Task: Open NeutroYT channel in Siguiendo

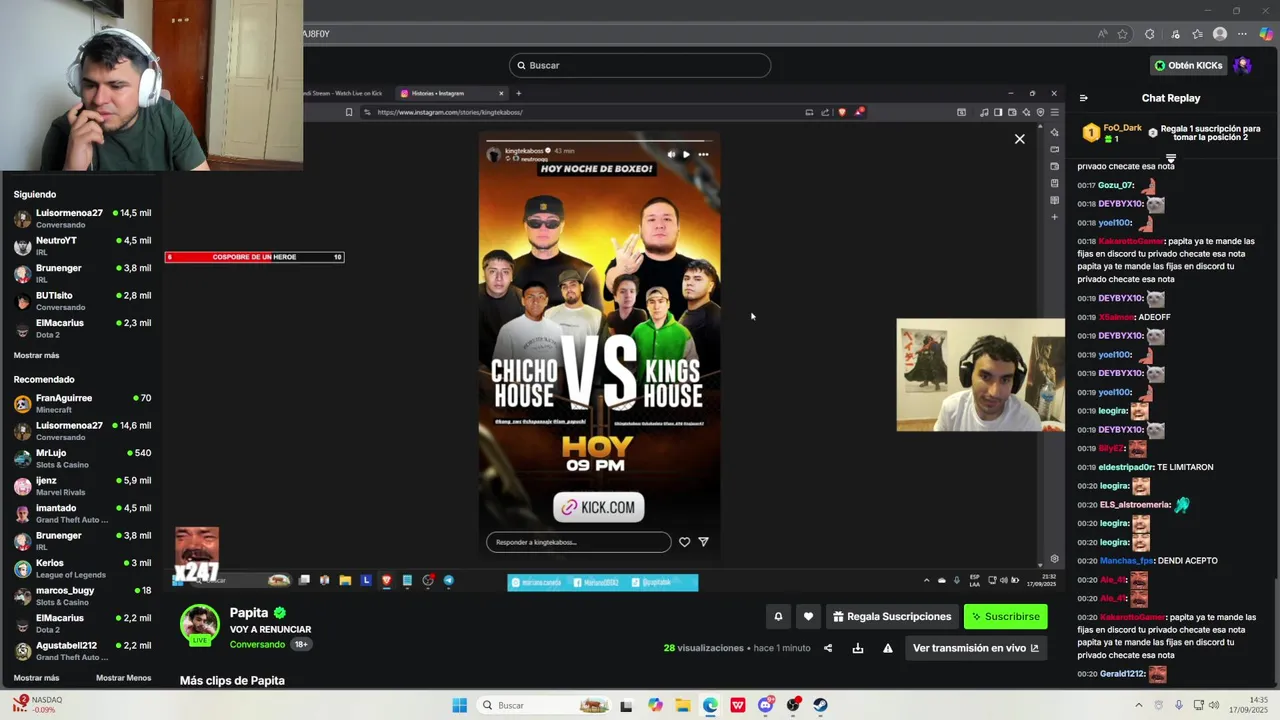Action: point(82,246)
